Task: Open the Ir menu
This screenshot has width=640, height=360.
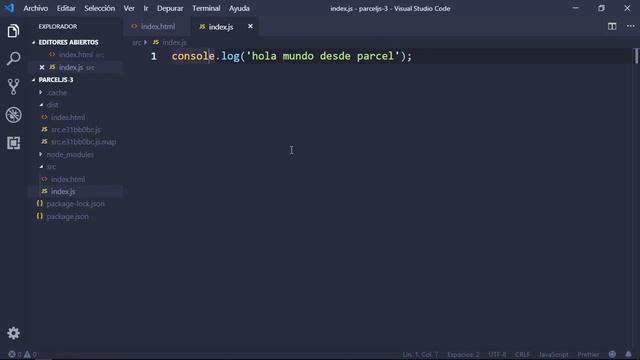Action: tap(146, 8)
